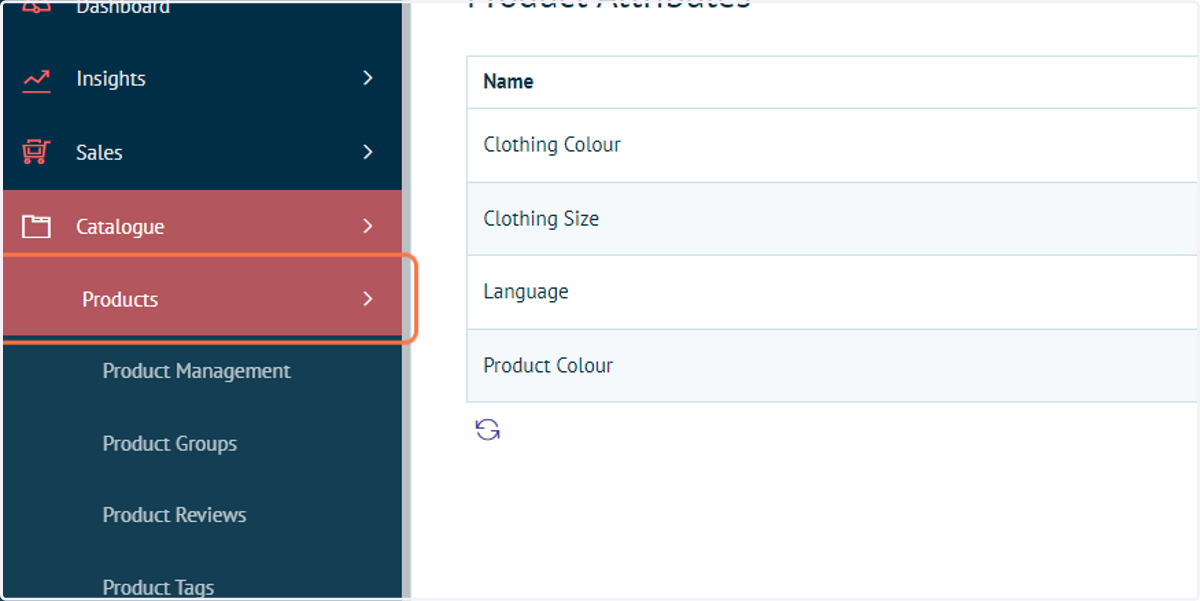
Task: Go to Product Reviews
Action: point(174,515)
